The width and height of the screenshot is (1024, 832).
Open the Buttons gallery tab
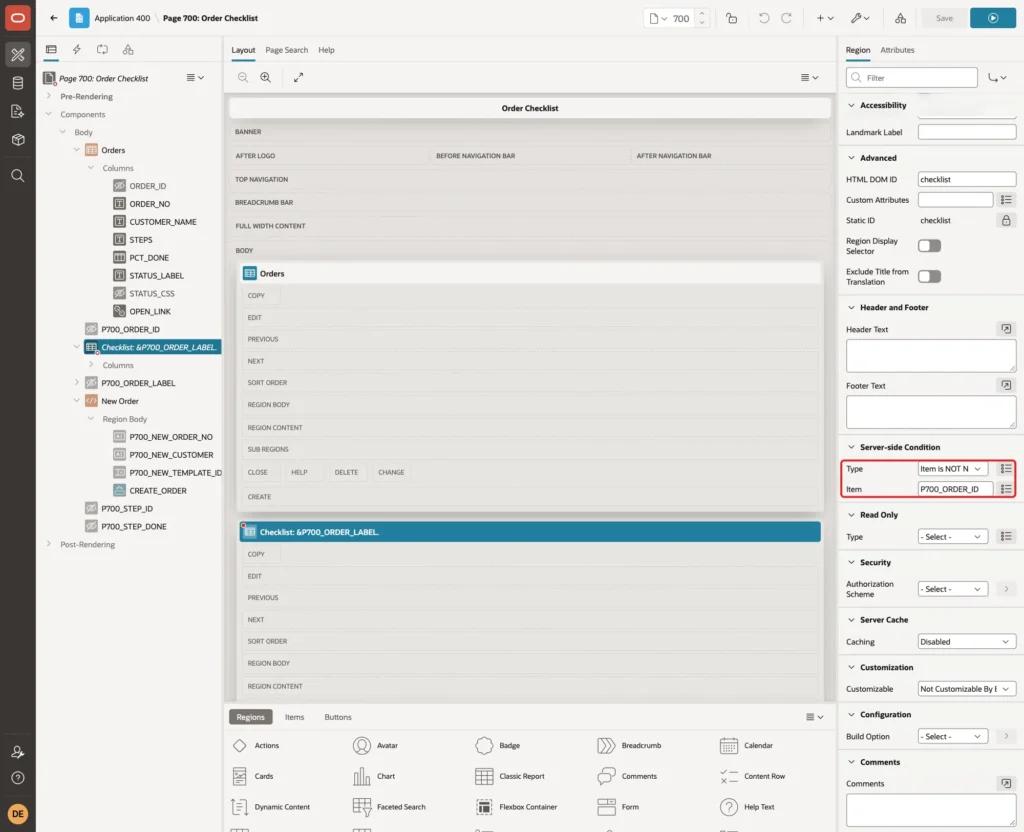pos(338,717)
